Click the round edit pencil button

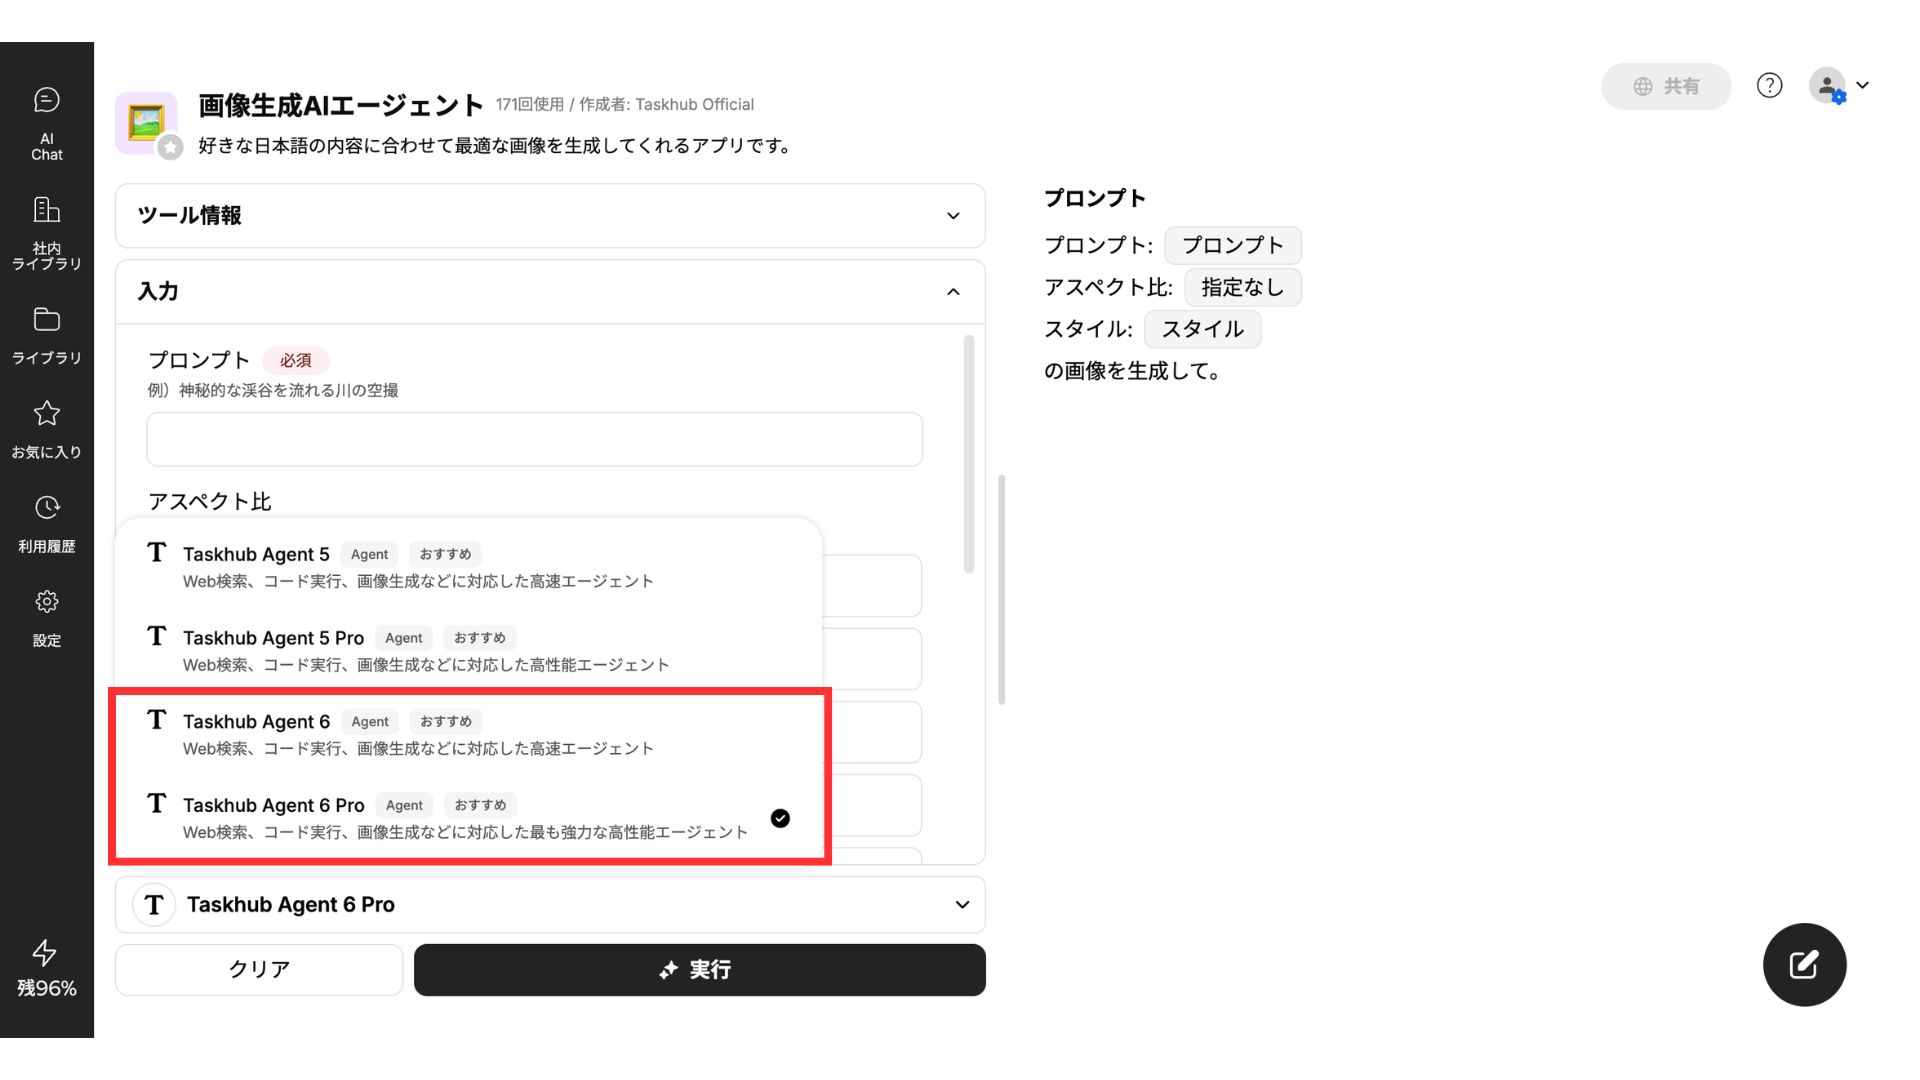pos(1803,964)
